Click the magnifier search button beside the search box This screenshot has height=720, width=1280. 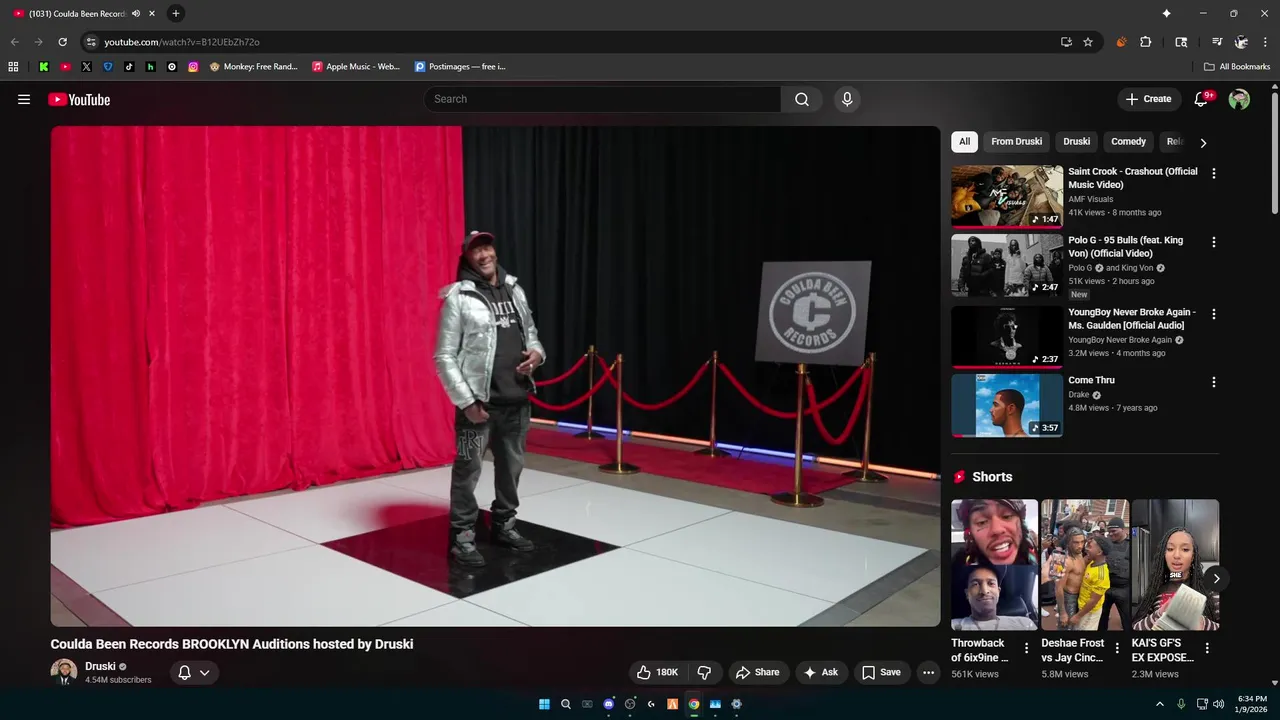(x=802, y=99)
